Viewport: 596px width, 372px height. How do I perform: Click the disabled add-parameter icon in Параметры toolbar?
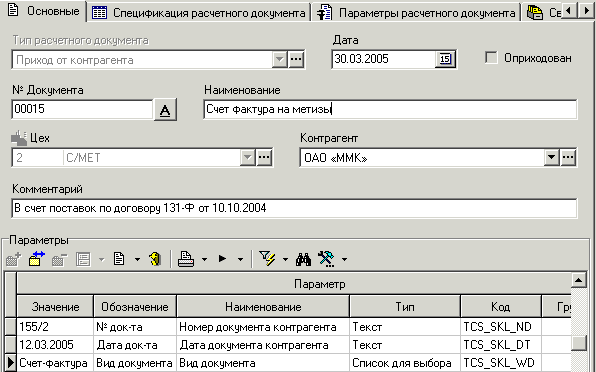point(14,260)
